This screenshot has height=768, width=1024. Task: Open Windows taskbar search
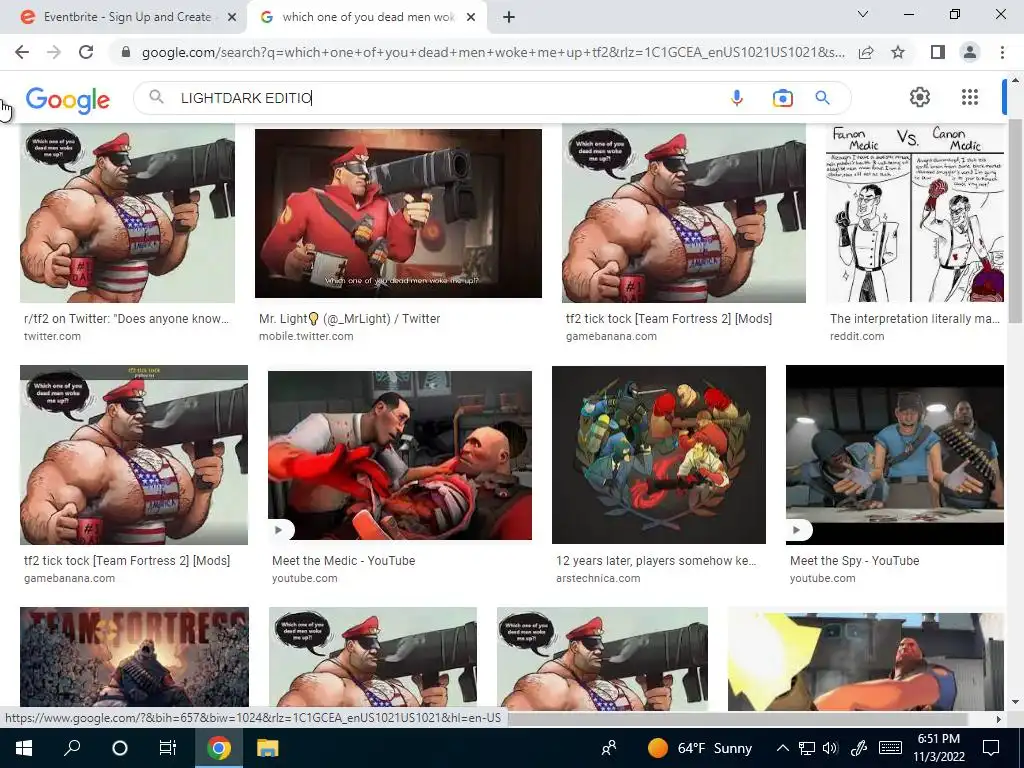72,748
